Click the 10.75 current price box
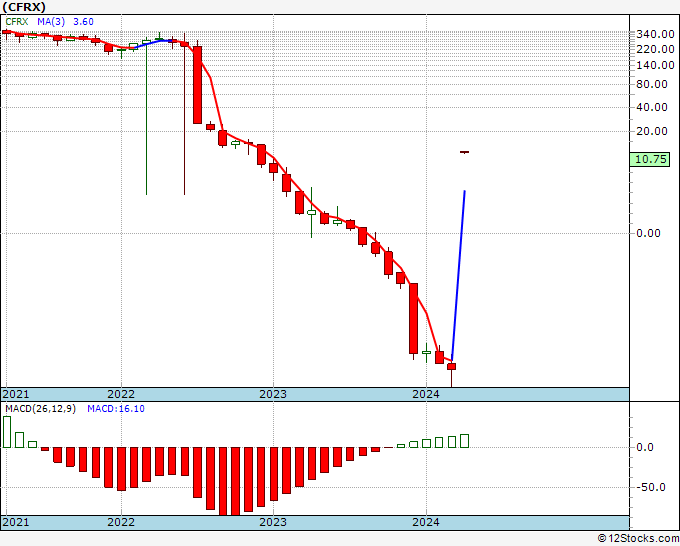This screenshot has width=680, height=546. point(650,160)
